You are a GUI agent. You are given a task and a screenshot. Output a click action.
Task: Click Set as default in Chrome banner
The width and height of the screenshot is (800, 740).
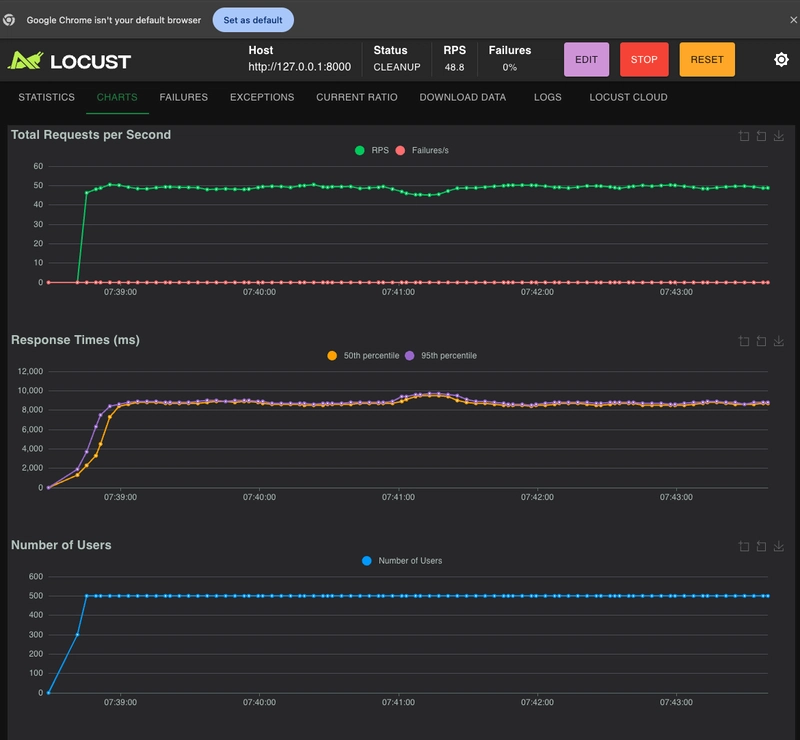(x=253, y=20)
